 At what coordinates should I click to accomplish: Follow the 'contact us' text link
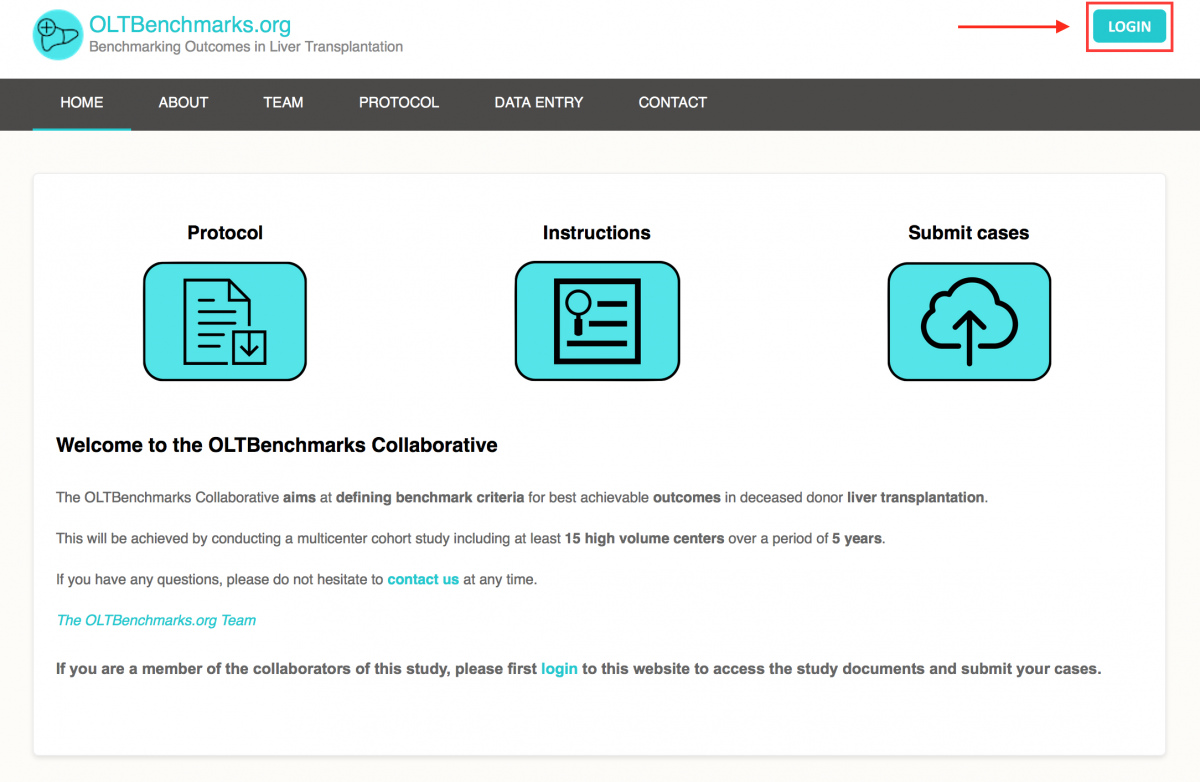click(x=423, y=579)
